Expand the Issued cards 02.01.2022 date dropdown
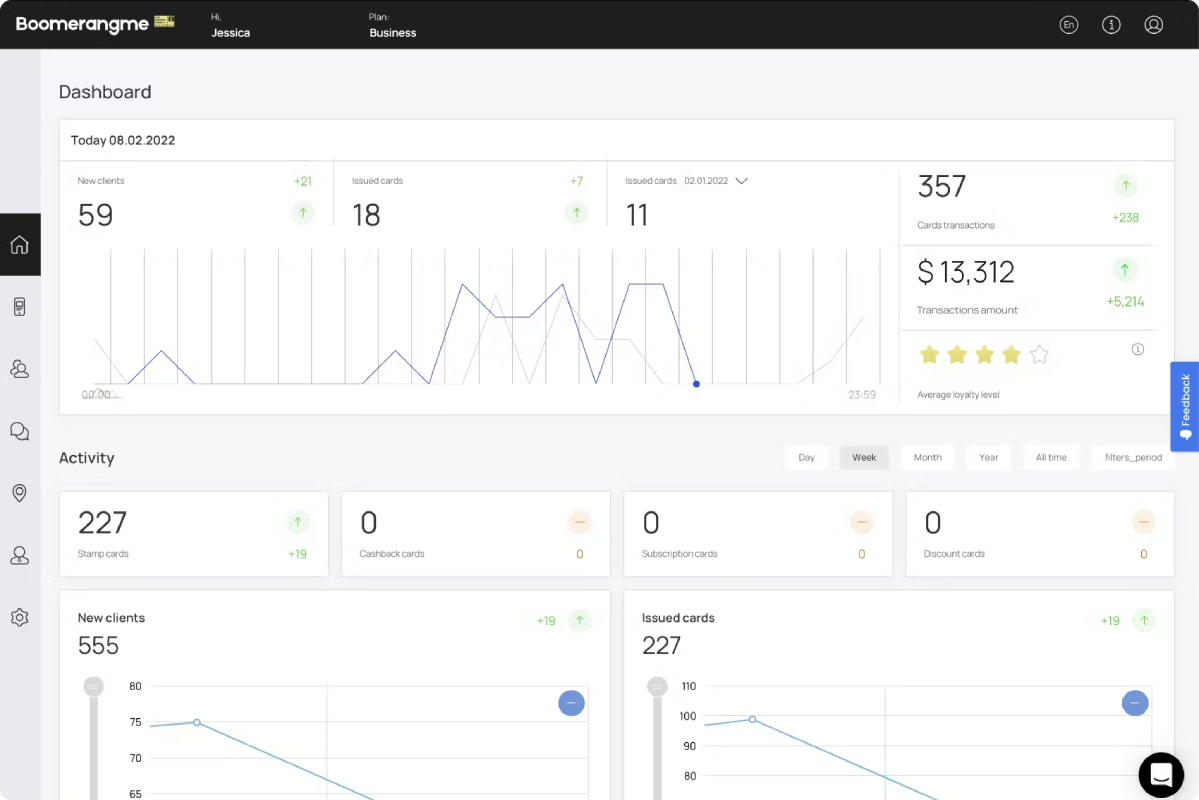This screenshot has width=1199, height=800. point(742,181)
